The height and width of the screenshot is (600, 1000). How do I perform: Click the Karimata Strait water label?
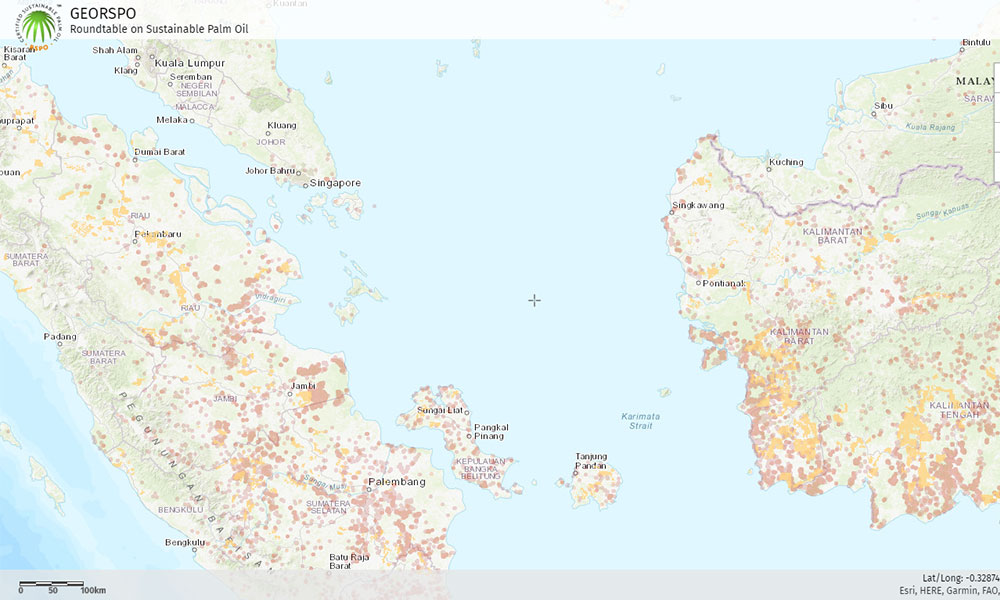coord(641,421)
